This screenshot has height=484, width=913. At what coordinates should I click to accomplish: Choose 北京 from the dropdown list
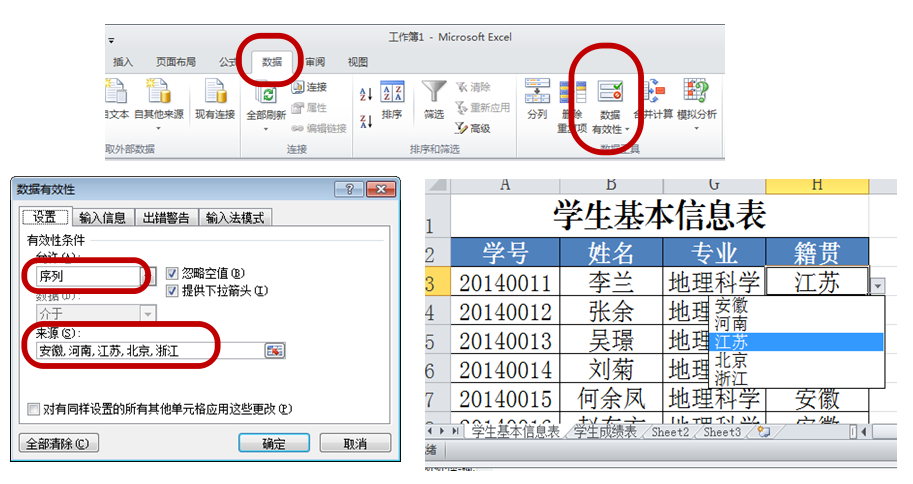tap(796, 360)
